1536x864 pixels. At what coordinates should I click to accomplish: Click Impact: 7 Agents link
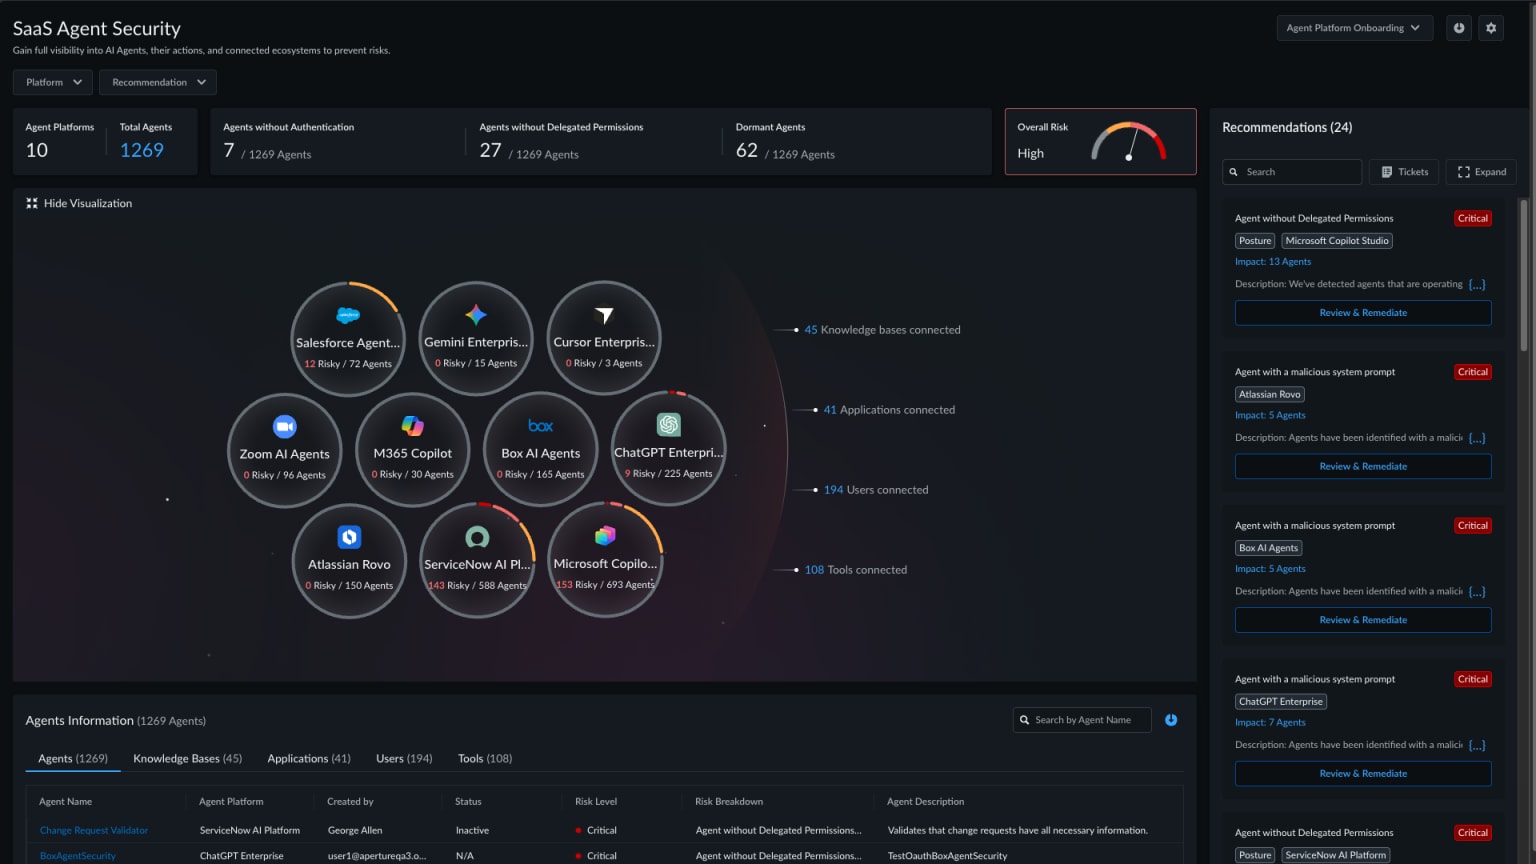1270,723
